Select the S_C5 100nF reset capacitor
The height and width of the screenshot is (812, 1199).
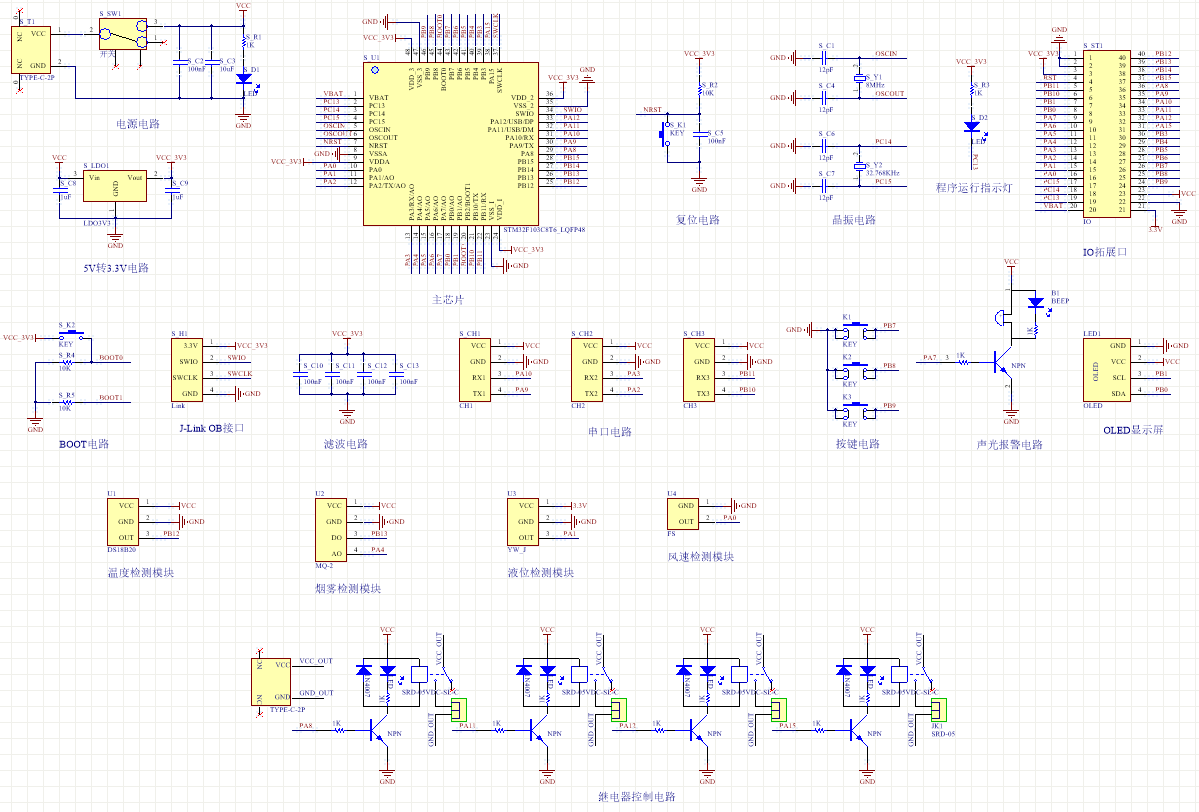point(699,135)
